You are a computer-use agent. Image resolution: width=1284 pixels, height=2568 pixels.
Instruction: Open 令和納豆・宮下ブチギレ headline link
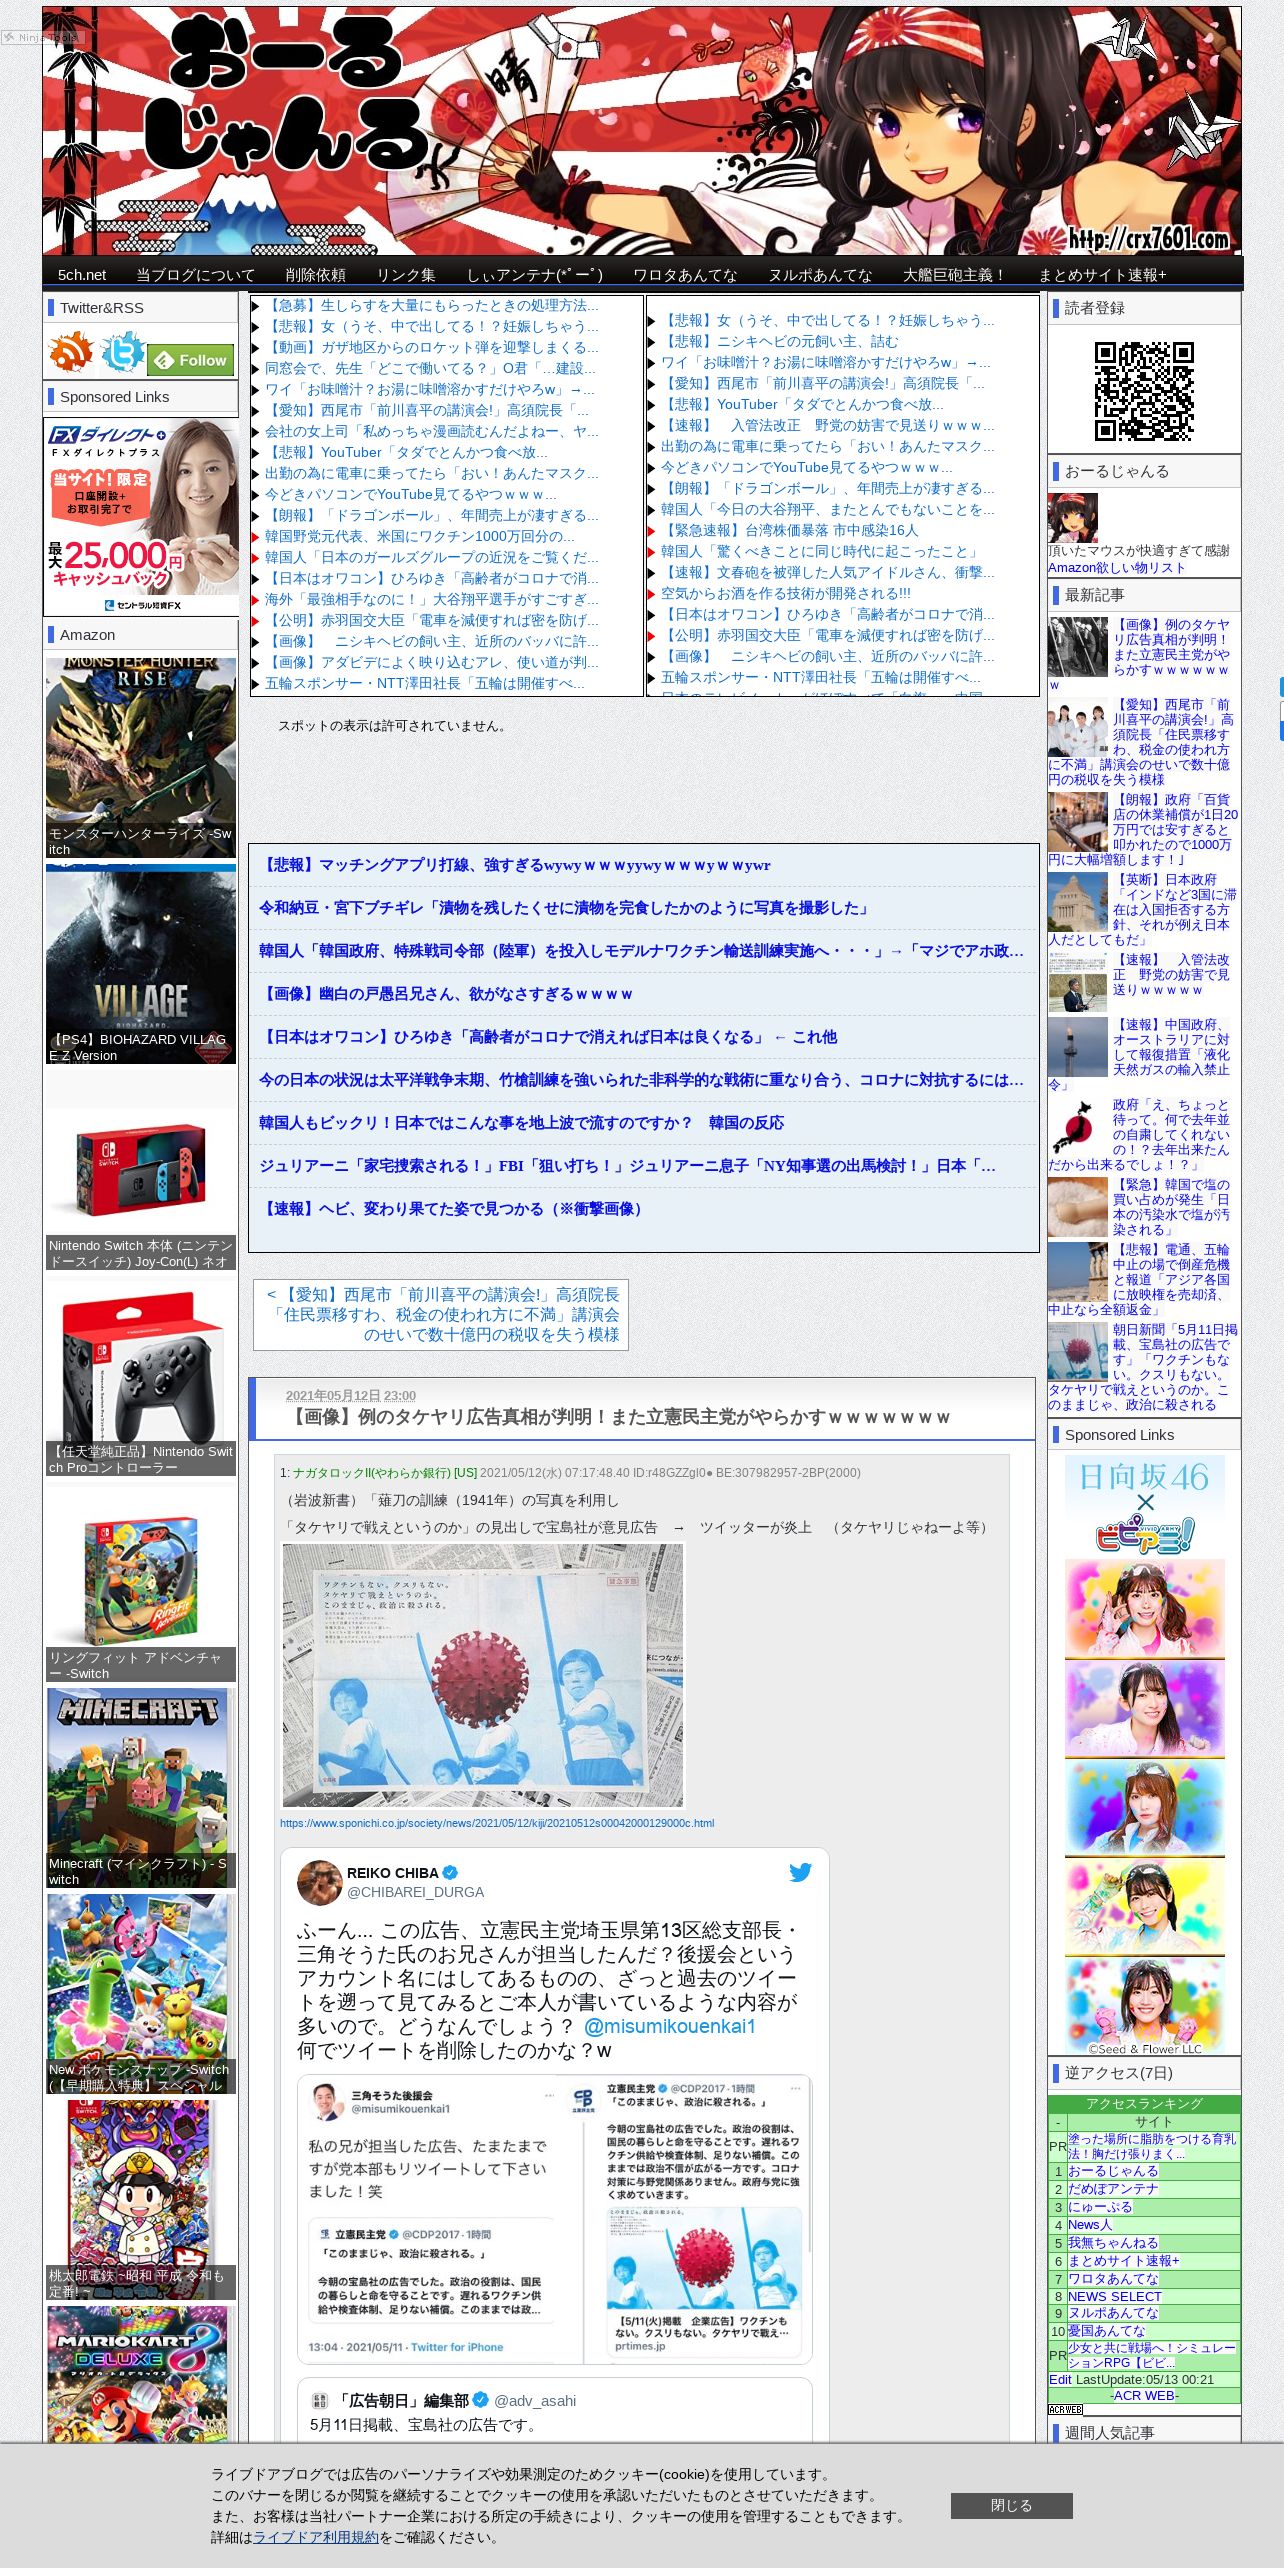[x=565, y=908]
